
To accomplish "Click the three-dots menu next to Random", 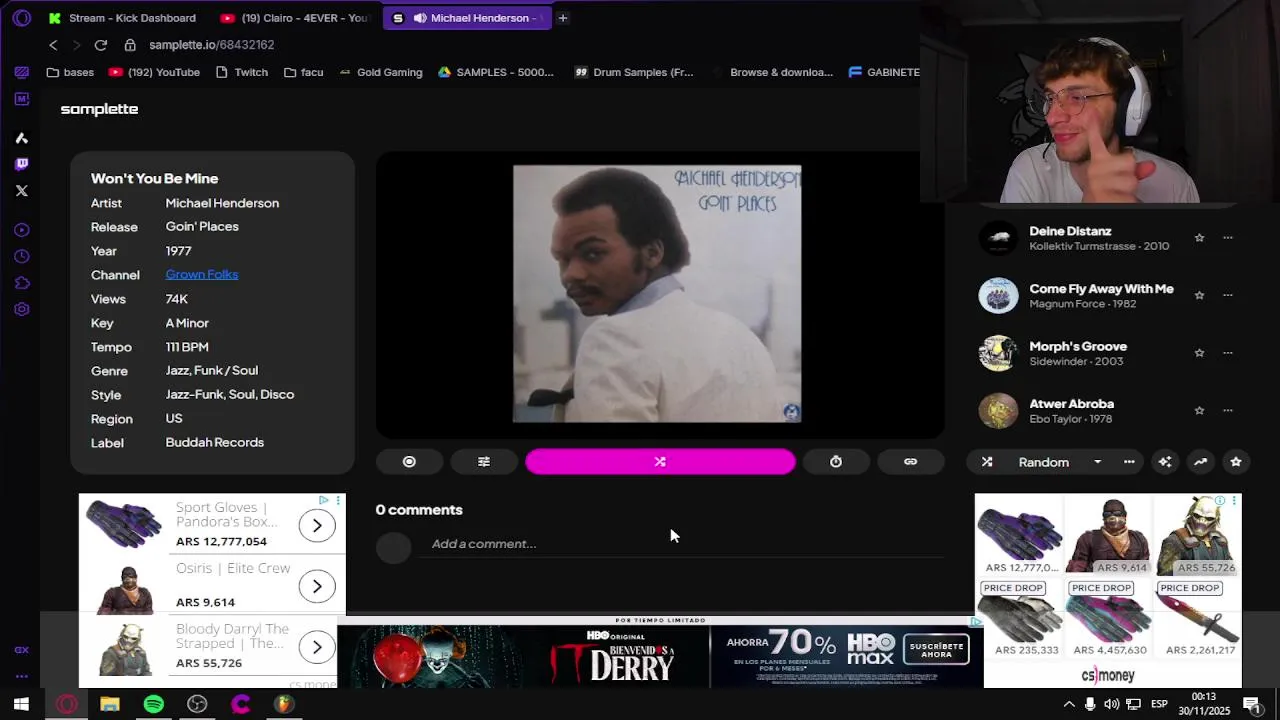I will pyautogui.click(x=1129, y=462).
